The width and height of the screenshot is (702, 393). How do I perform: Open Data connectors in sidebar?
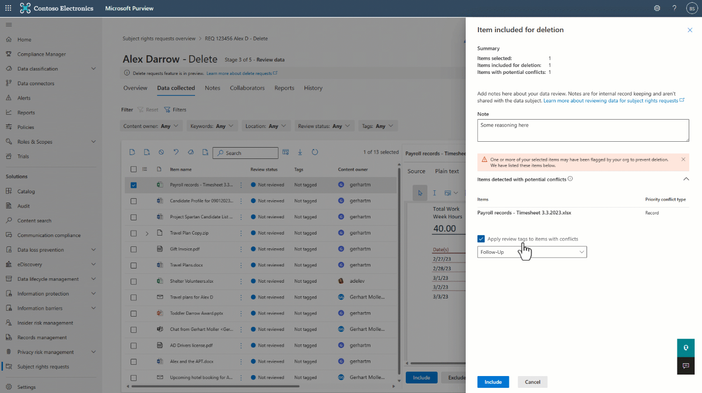point(35,83)
